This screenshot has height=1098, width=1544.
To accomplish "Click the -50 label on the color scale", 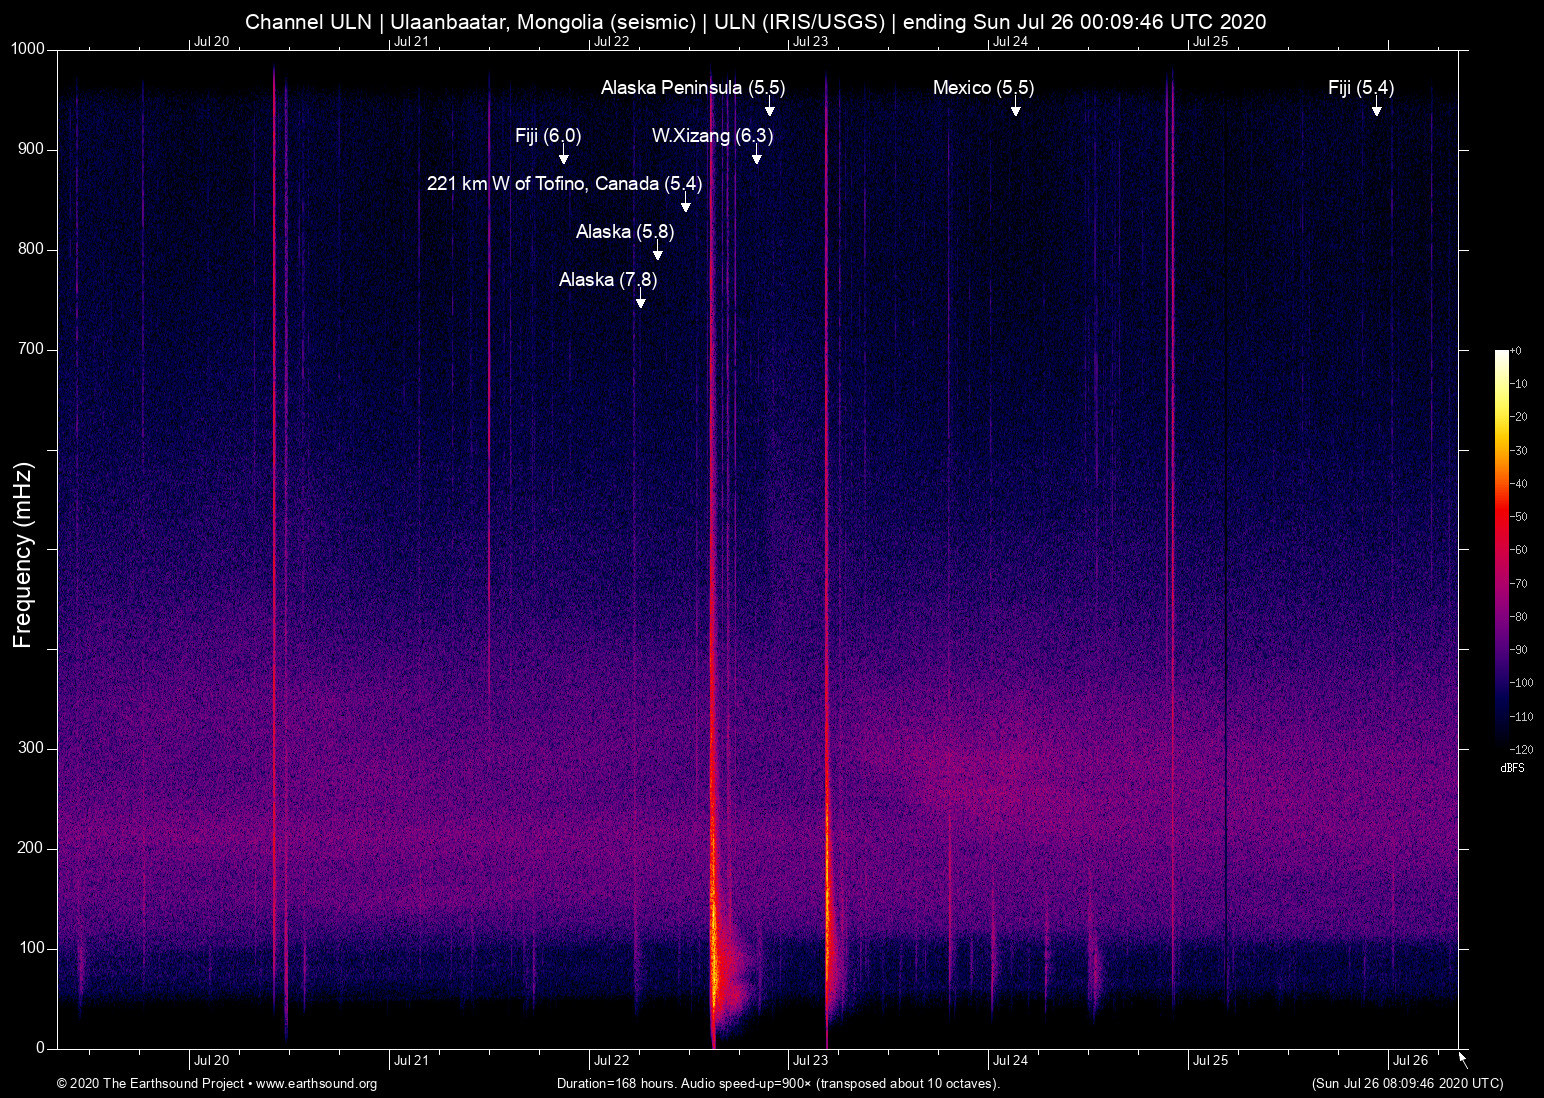I will pos(1519,517).
